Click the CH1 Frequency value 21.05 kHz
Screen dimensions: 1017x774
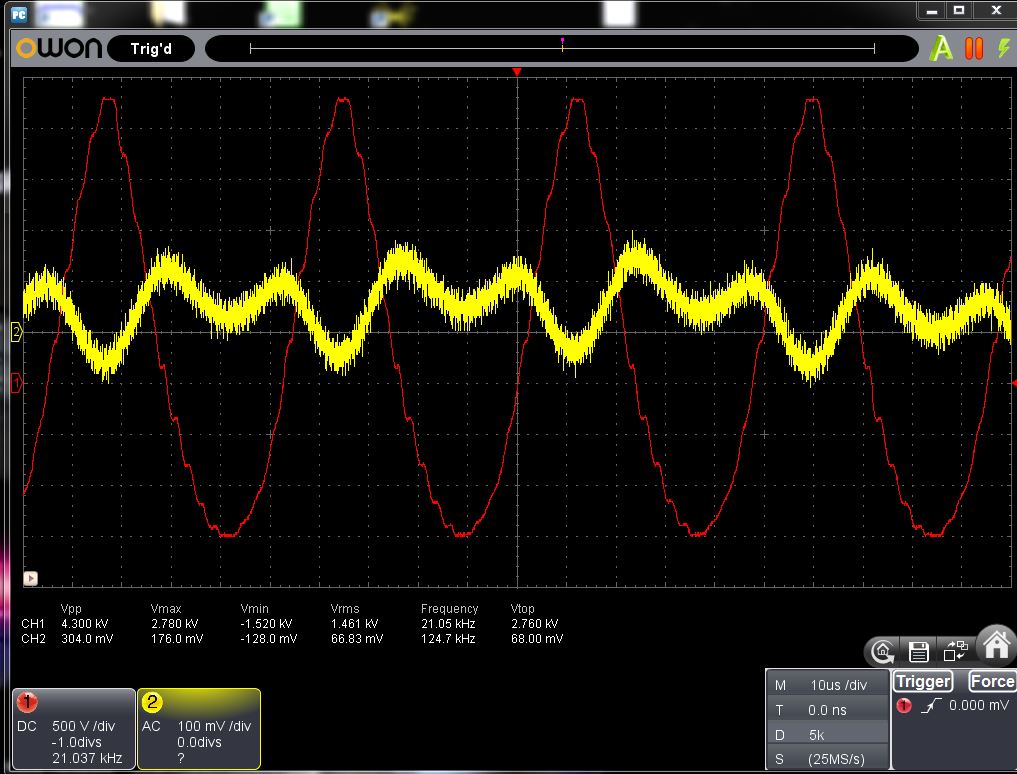(448, 623)
